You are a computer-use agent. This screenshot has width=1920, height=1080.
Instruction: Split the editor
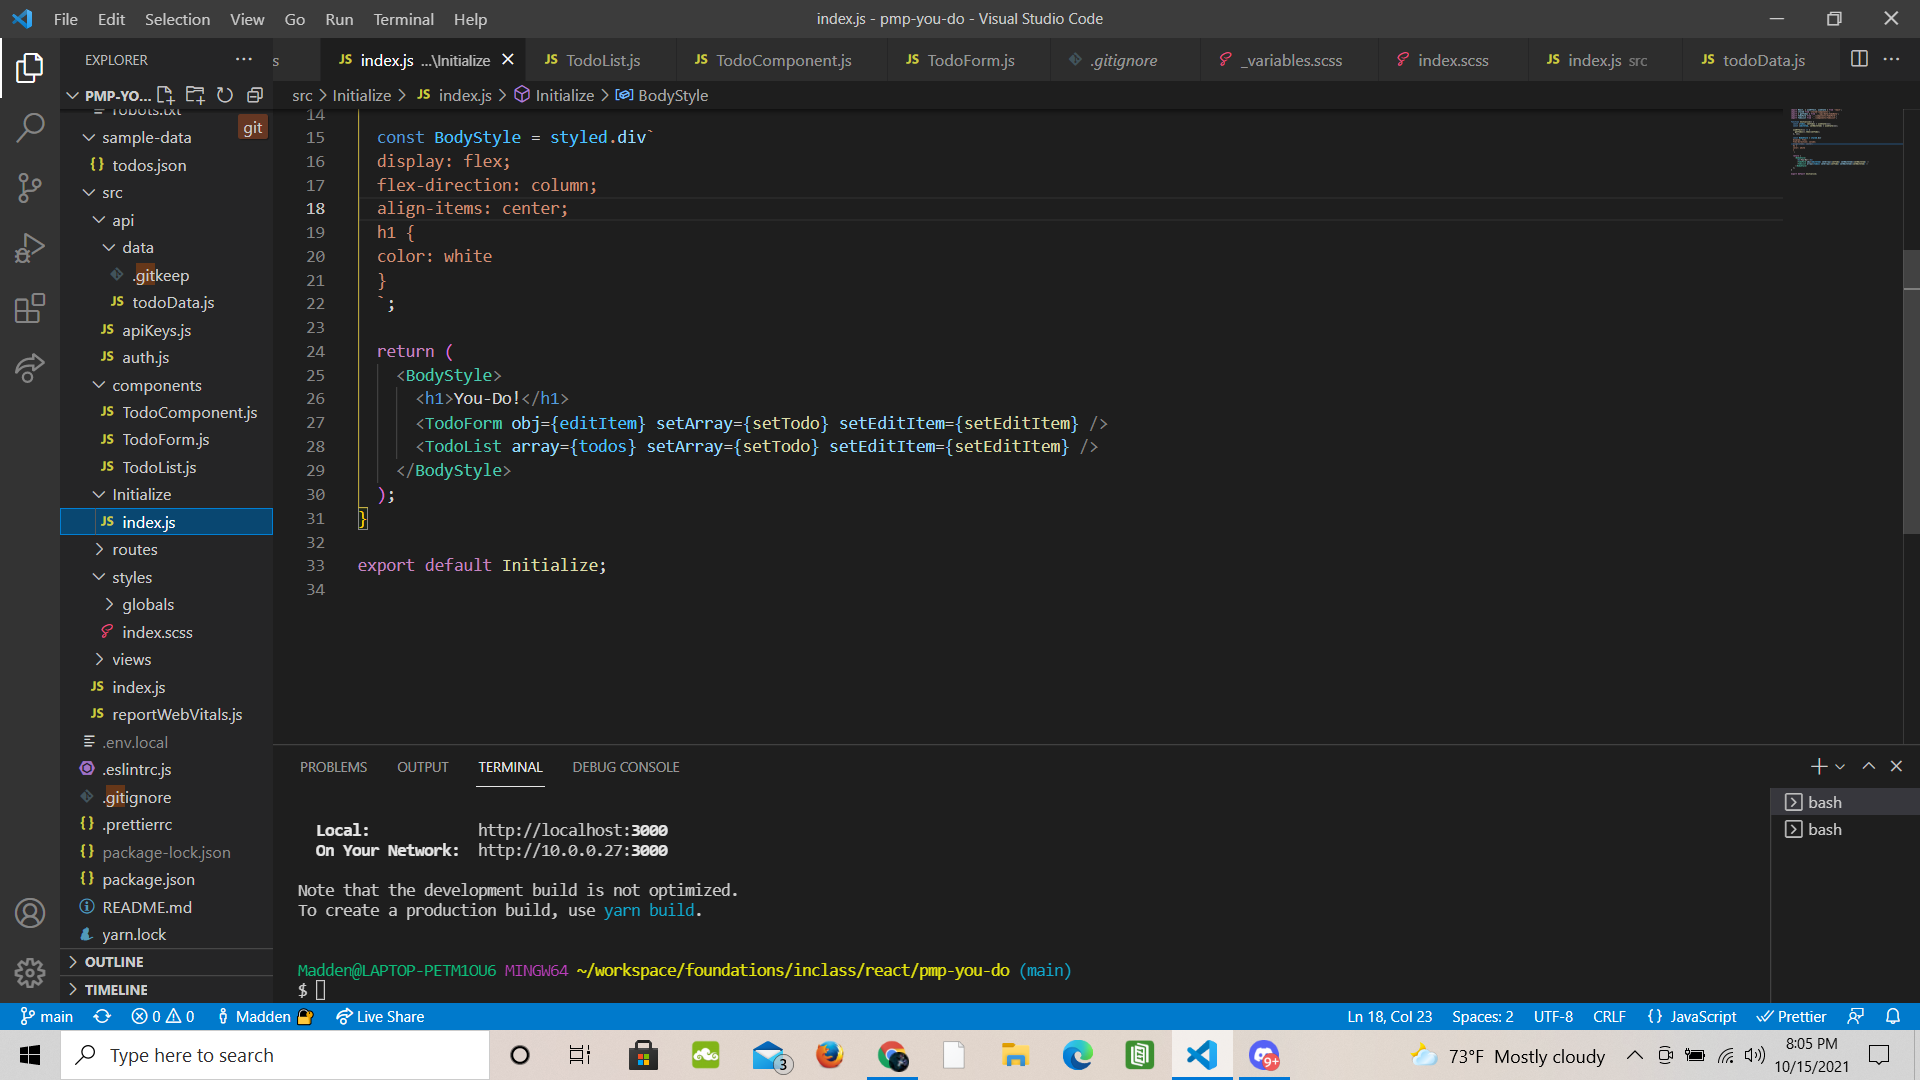[x=1860, y=59]
